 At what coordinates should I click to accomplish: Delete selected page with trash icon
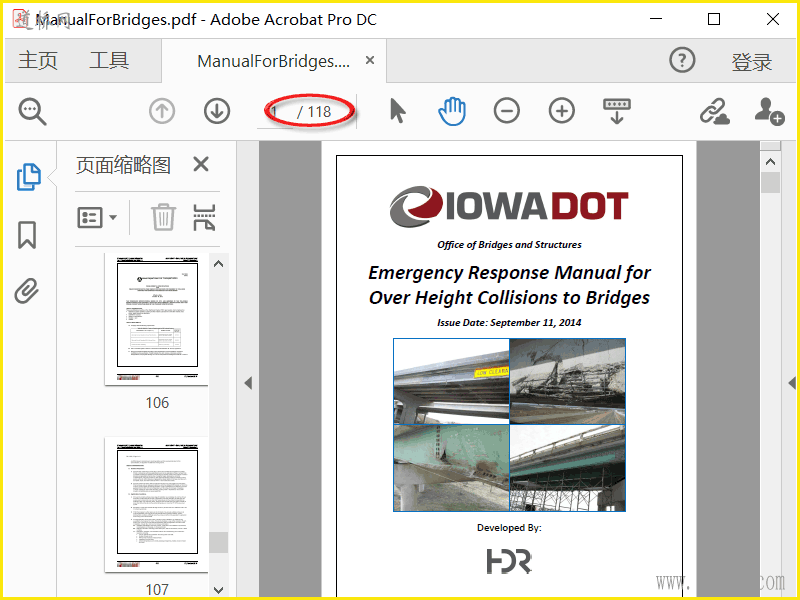163,217
